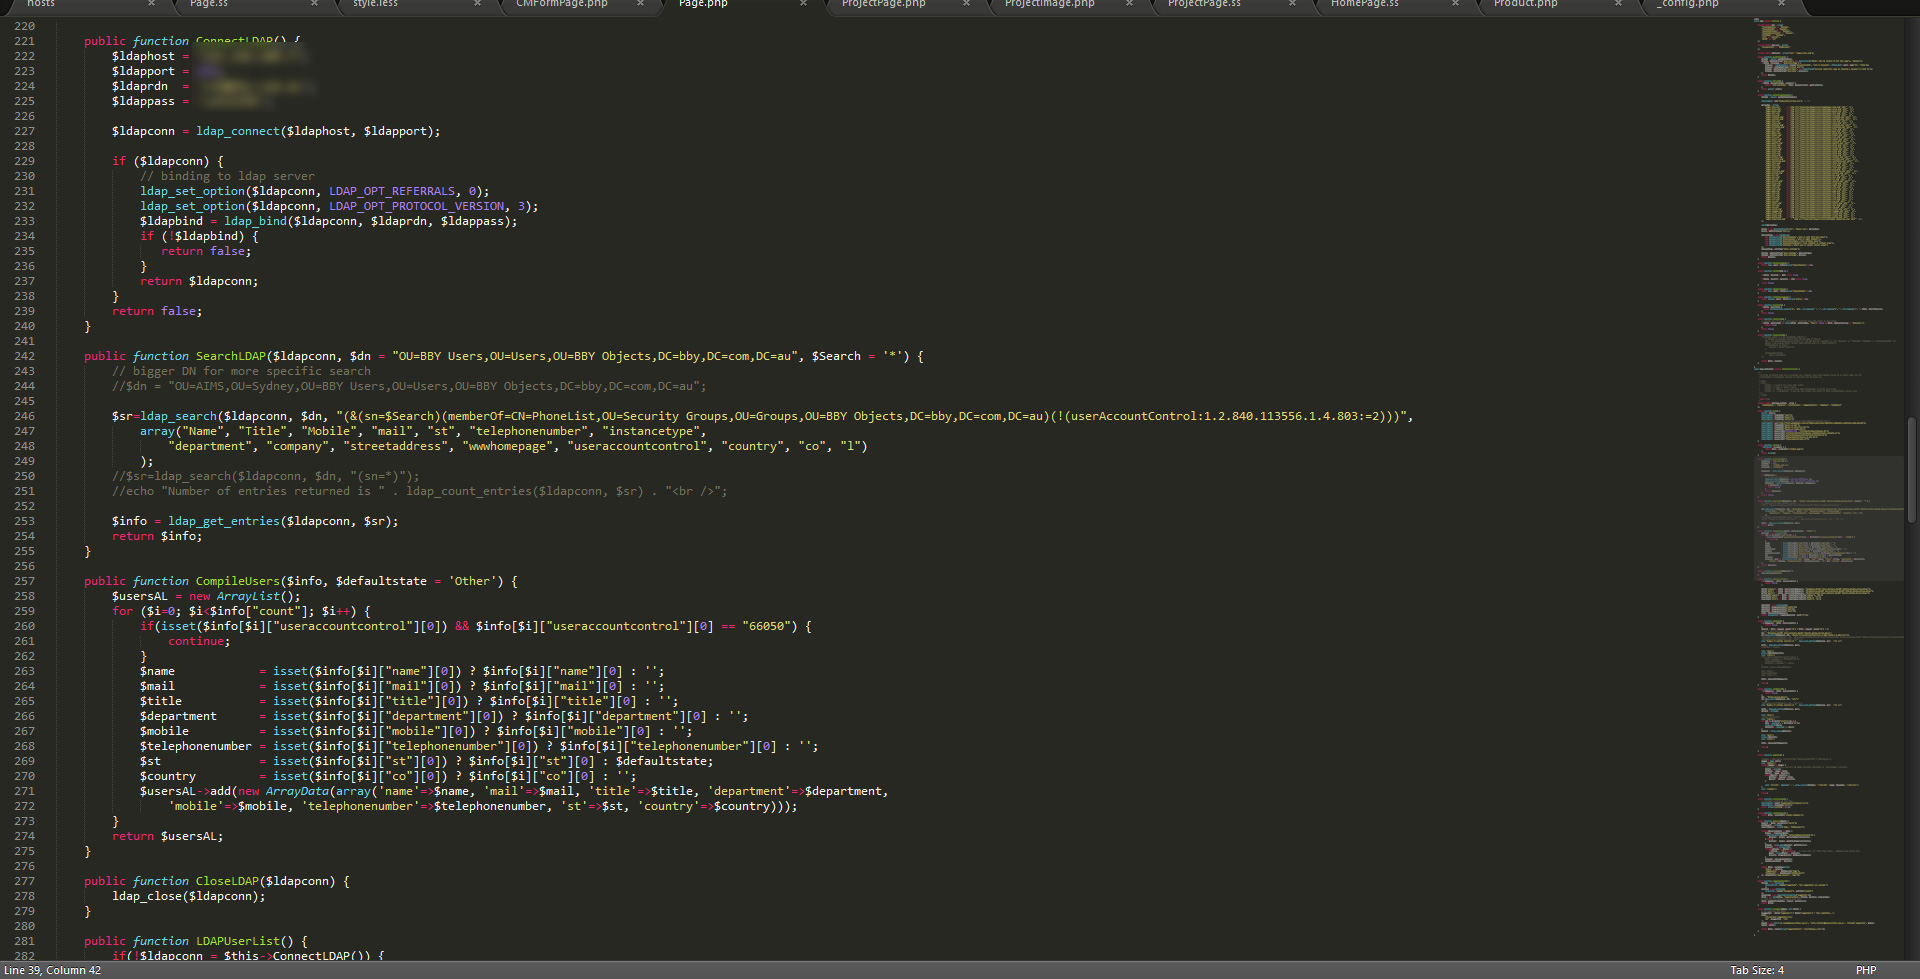This screenshot has height=979, width=1920.
Task: Click line number 242 in the gutter
Action: tap(24, 356)
